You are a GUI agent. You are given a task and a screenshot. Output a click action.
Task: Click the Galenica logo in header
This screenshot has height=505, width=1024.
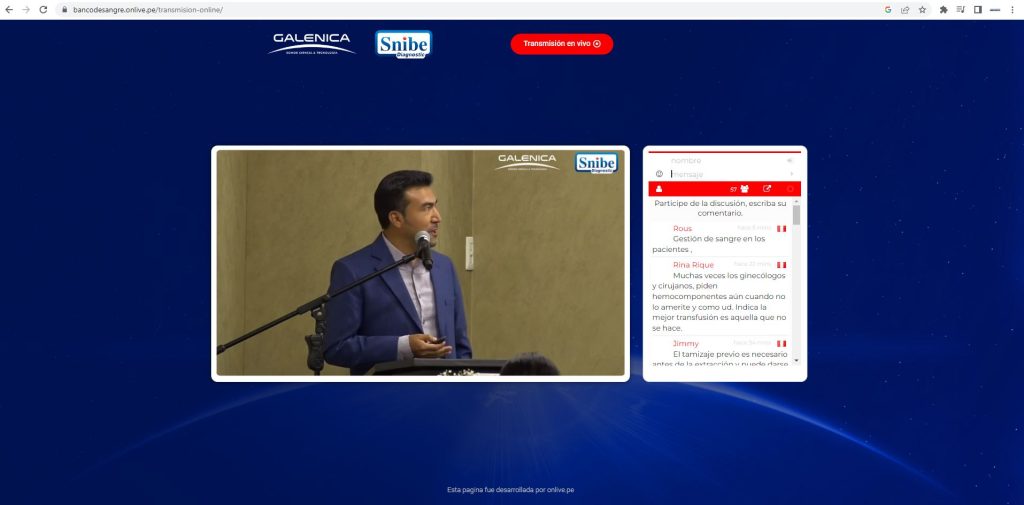coord(312,44)
